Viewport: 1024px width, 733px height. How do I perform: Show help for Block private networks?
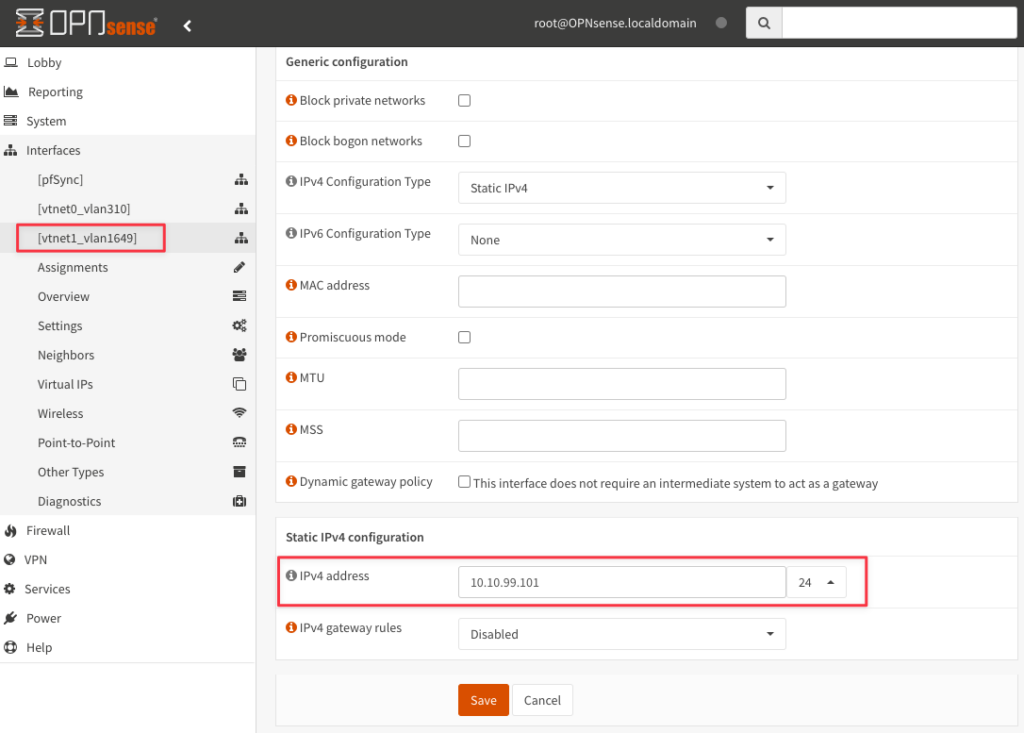pyautogui.click(x=291, y=100)
